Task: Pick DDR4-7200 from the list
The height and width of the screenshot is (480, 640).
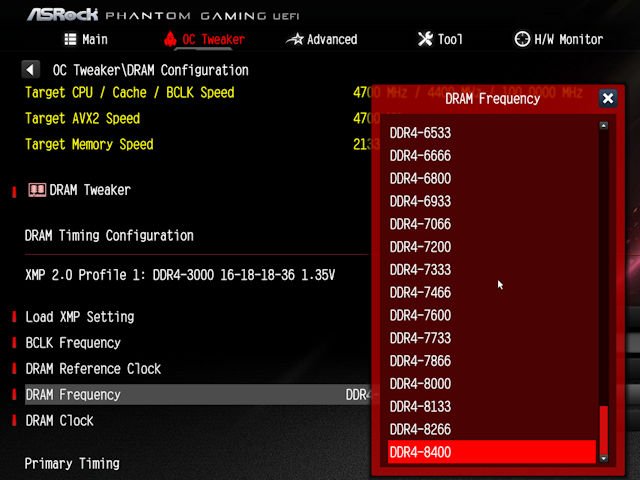Action: click(x=492, y=247)
